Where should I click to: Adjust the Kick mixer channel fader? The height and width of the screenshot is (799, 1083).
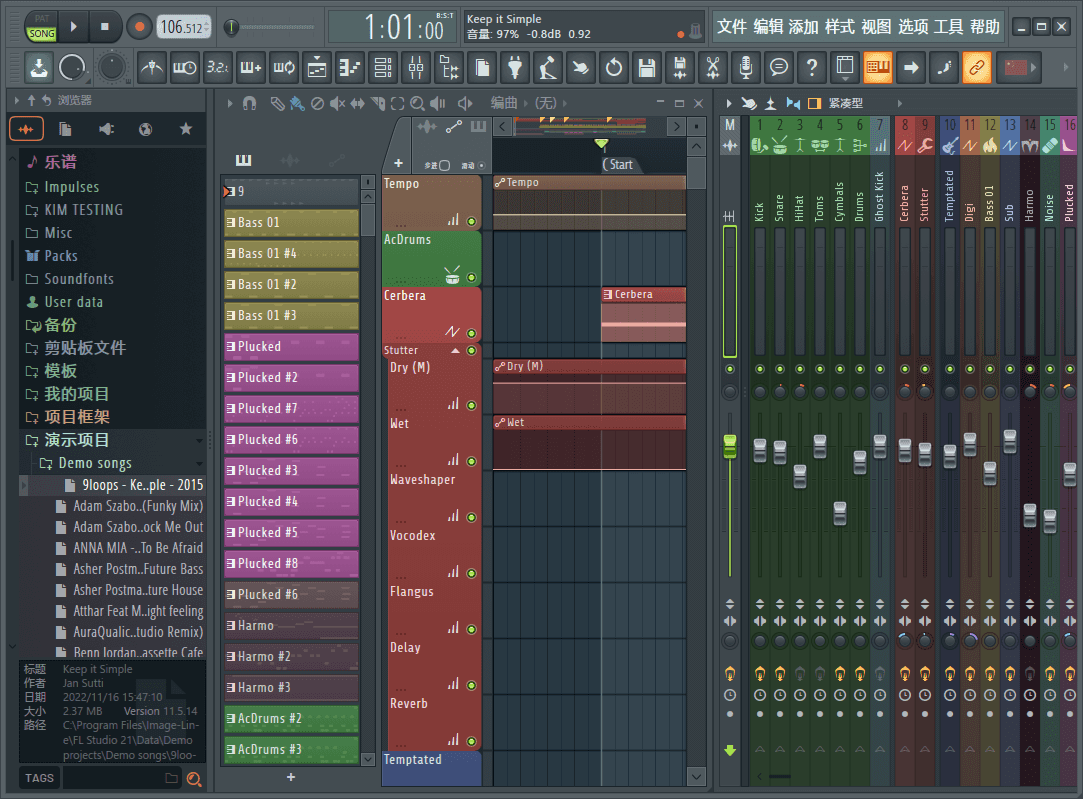(760, 450)
